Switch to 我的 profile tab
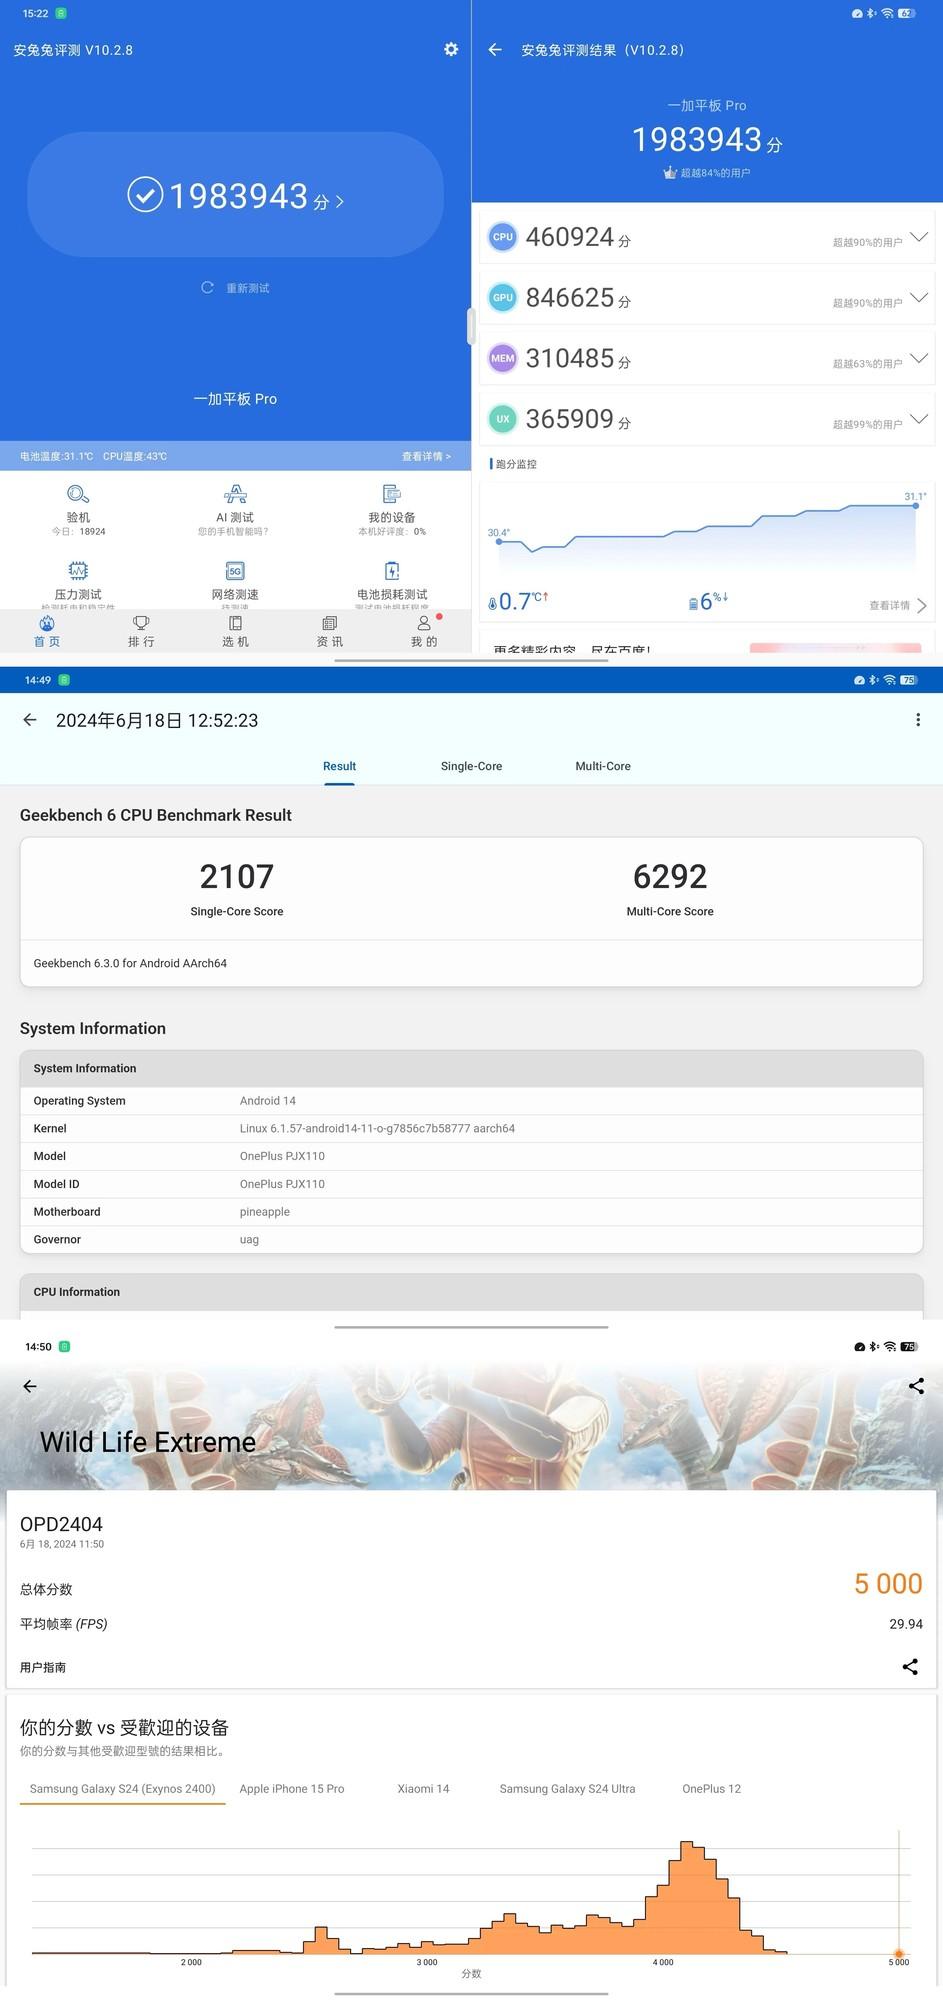 coord(424,632)
